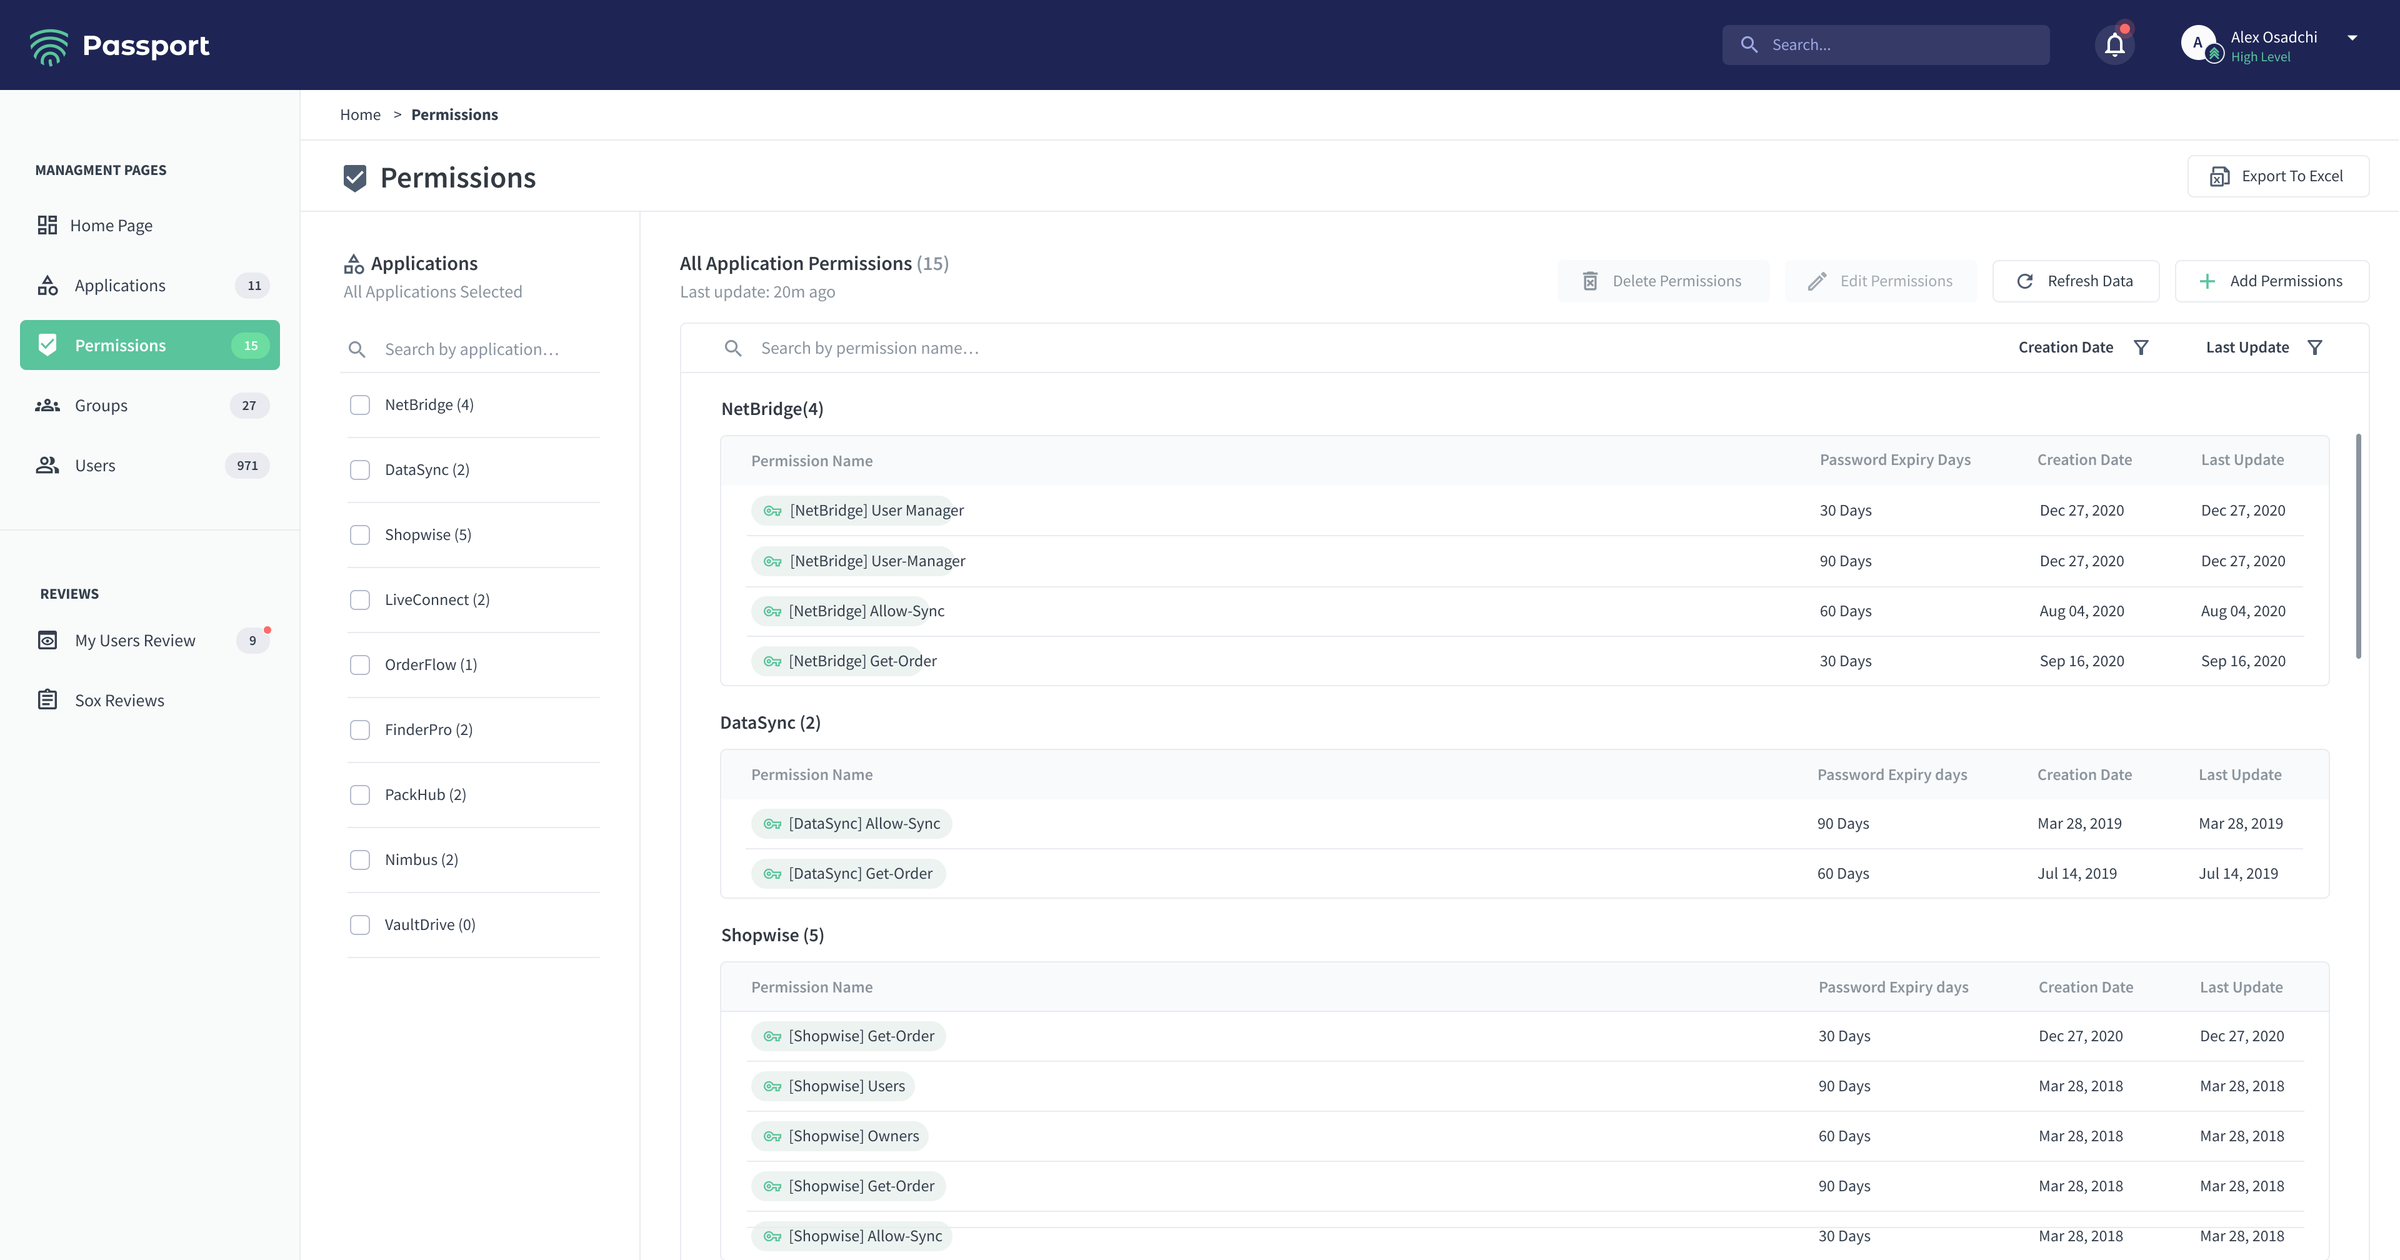Check the VaultDrive (0) checkbox
The width and height of the screenshot is (2400, 1260).
pyautogui.click(x=360, y=925)
